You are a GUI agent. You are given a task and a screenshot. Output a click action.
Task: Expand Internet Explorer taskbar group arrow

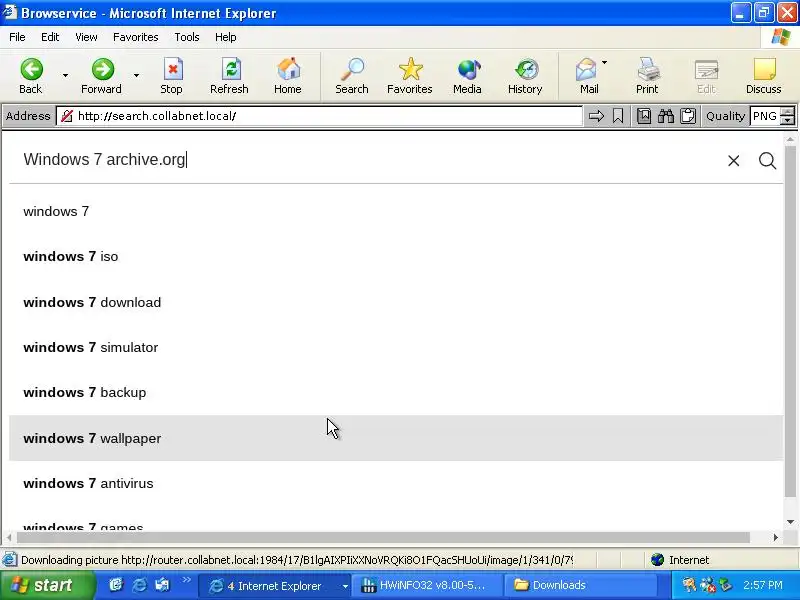pyautogui.click(x=345, y=586)
